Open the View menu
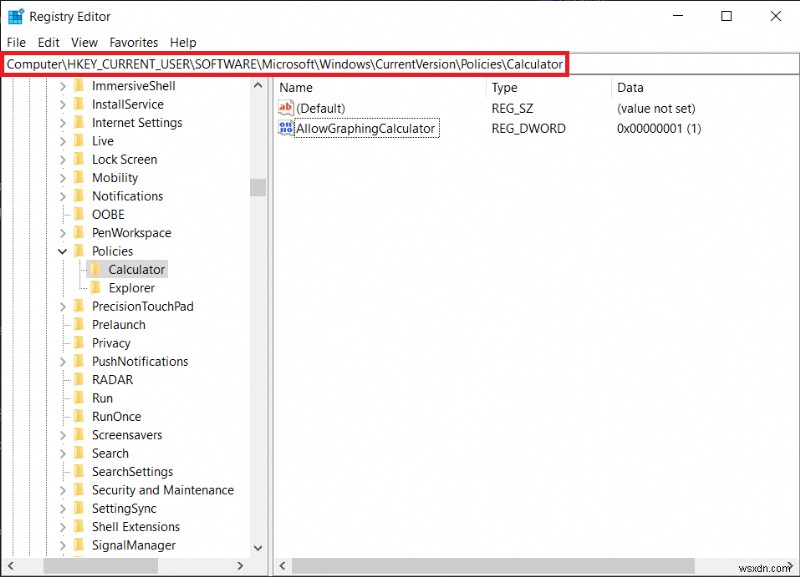Screen dimensions: 800x577 [84, 42]
